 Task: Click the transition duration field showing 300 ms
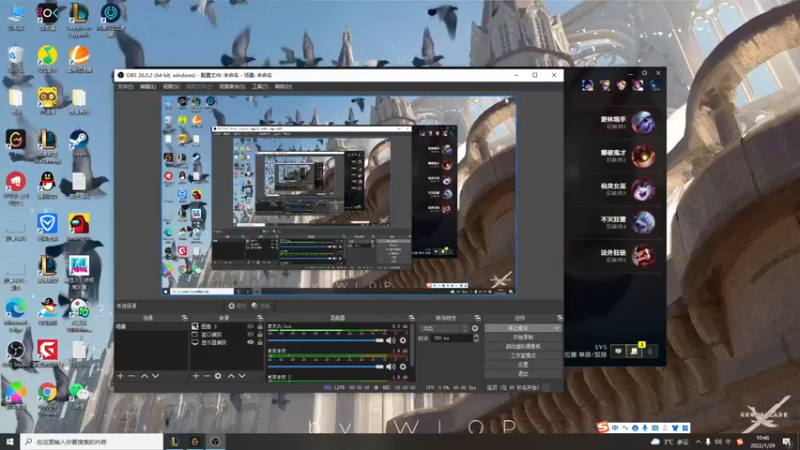pyautogui.click(x=451, y=338)
